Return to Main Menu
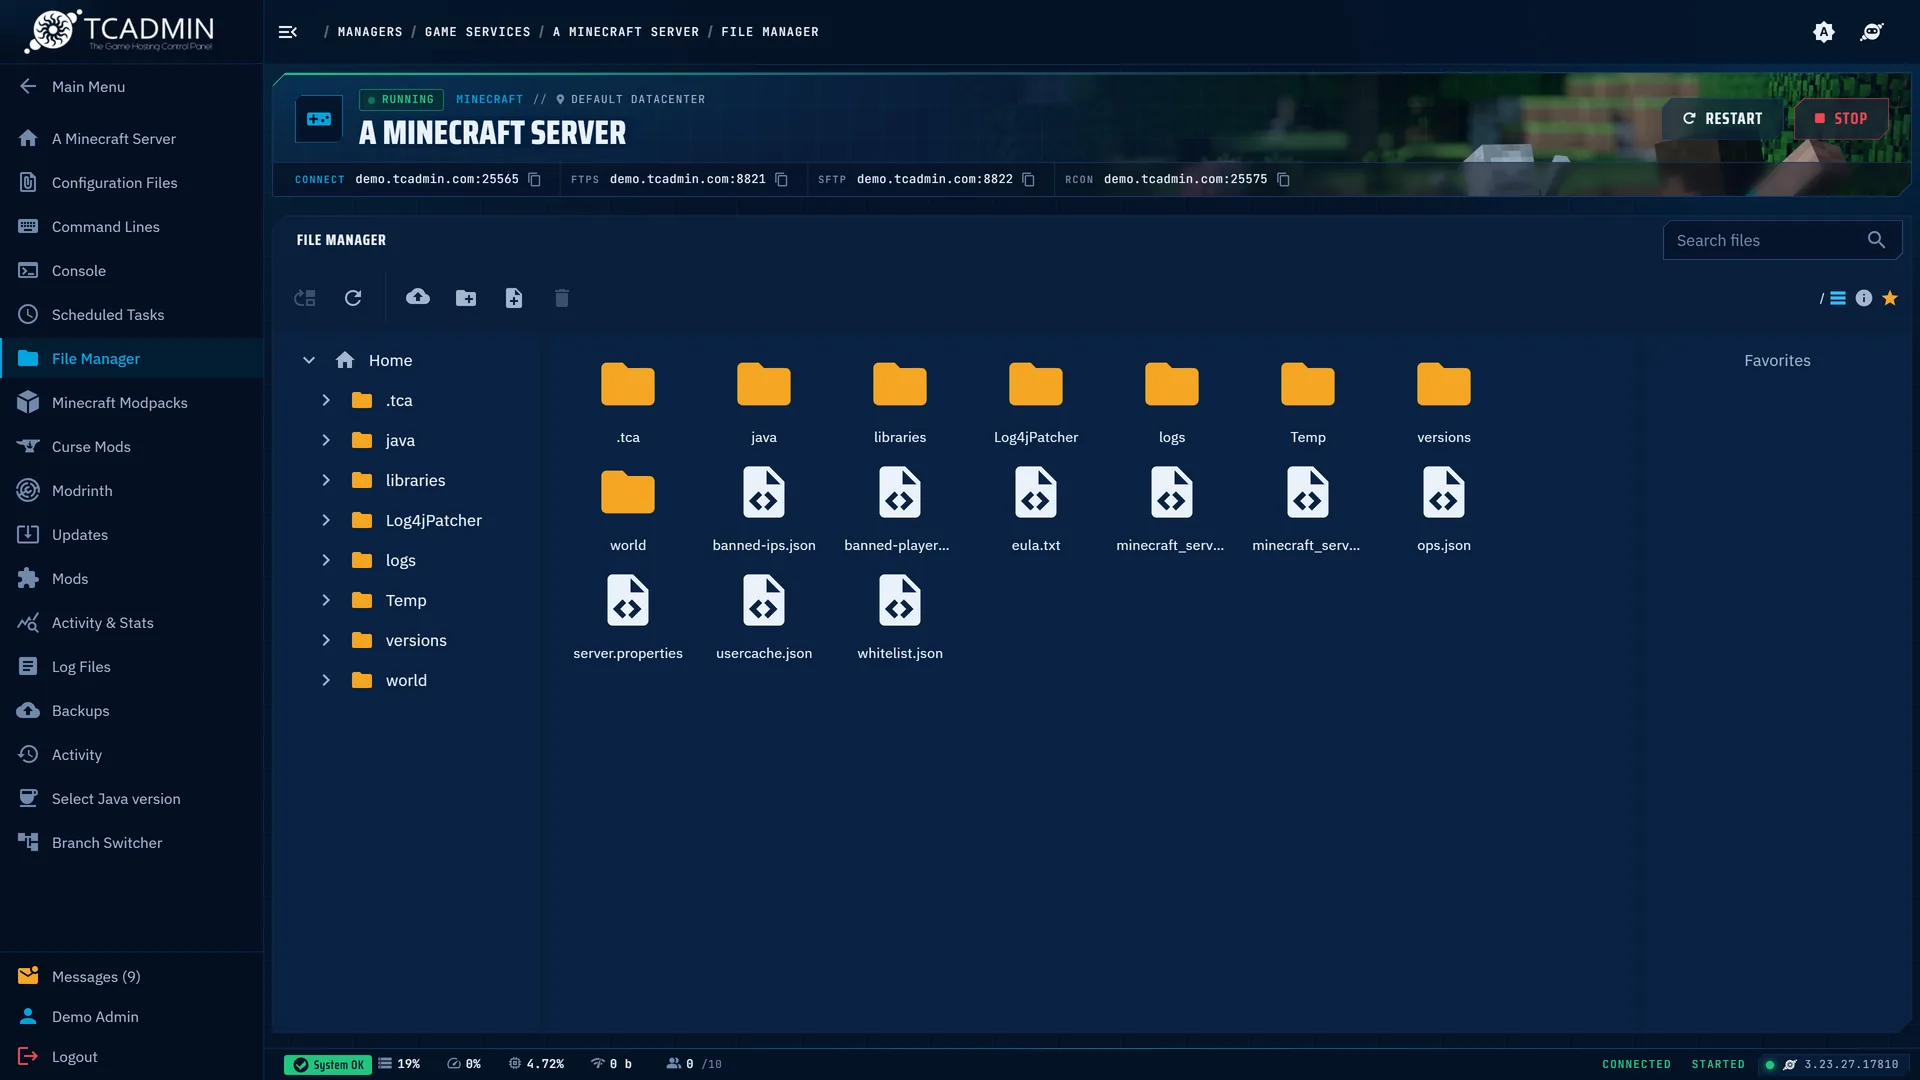The image size is (1920, 1080). [x=132, y=86]
